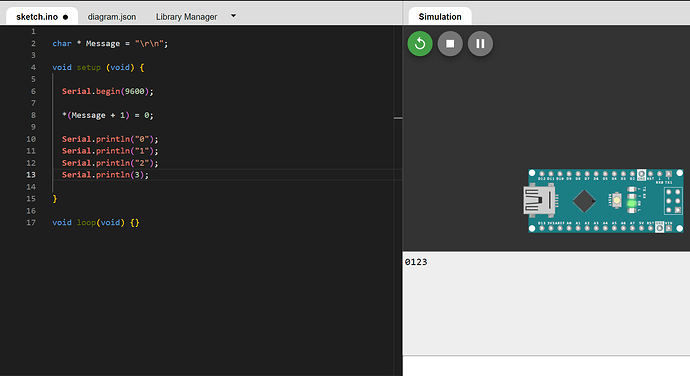Screen dimensions: 690x376
Task: Switch to the diagram.json tab
Action: (112, 17)
